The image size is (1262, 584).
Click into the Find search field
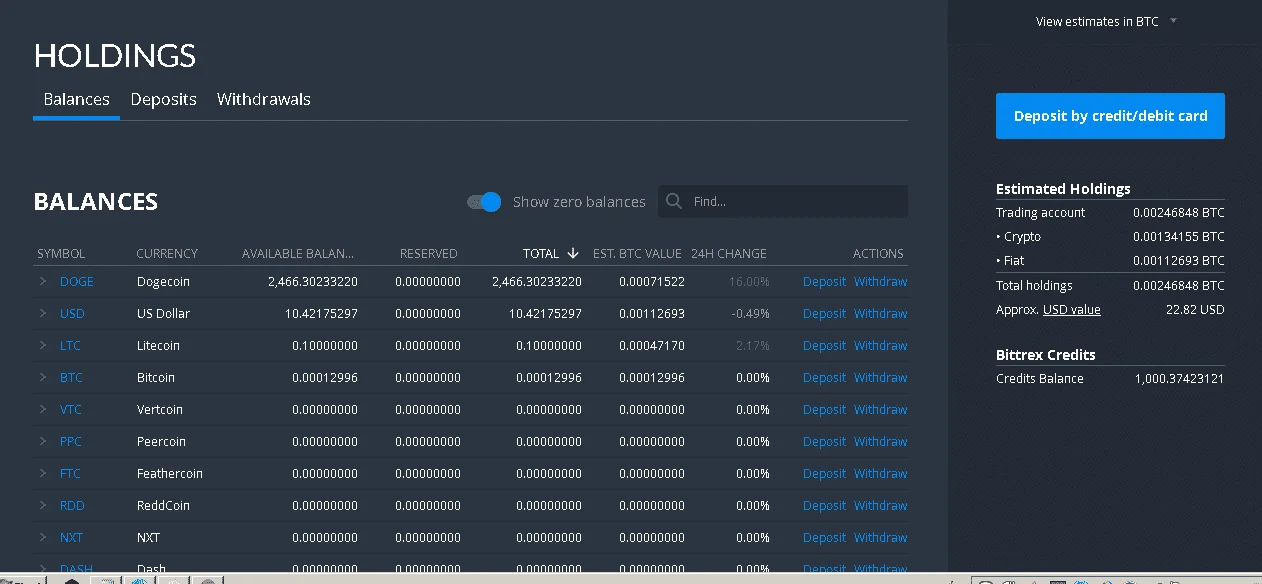[783, 201]
